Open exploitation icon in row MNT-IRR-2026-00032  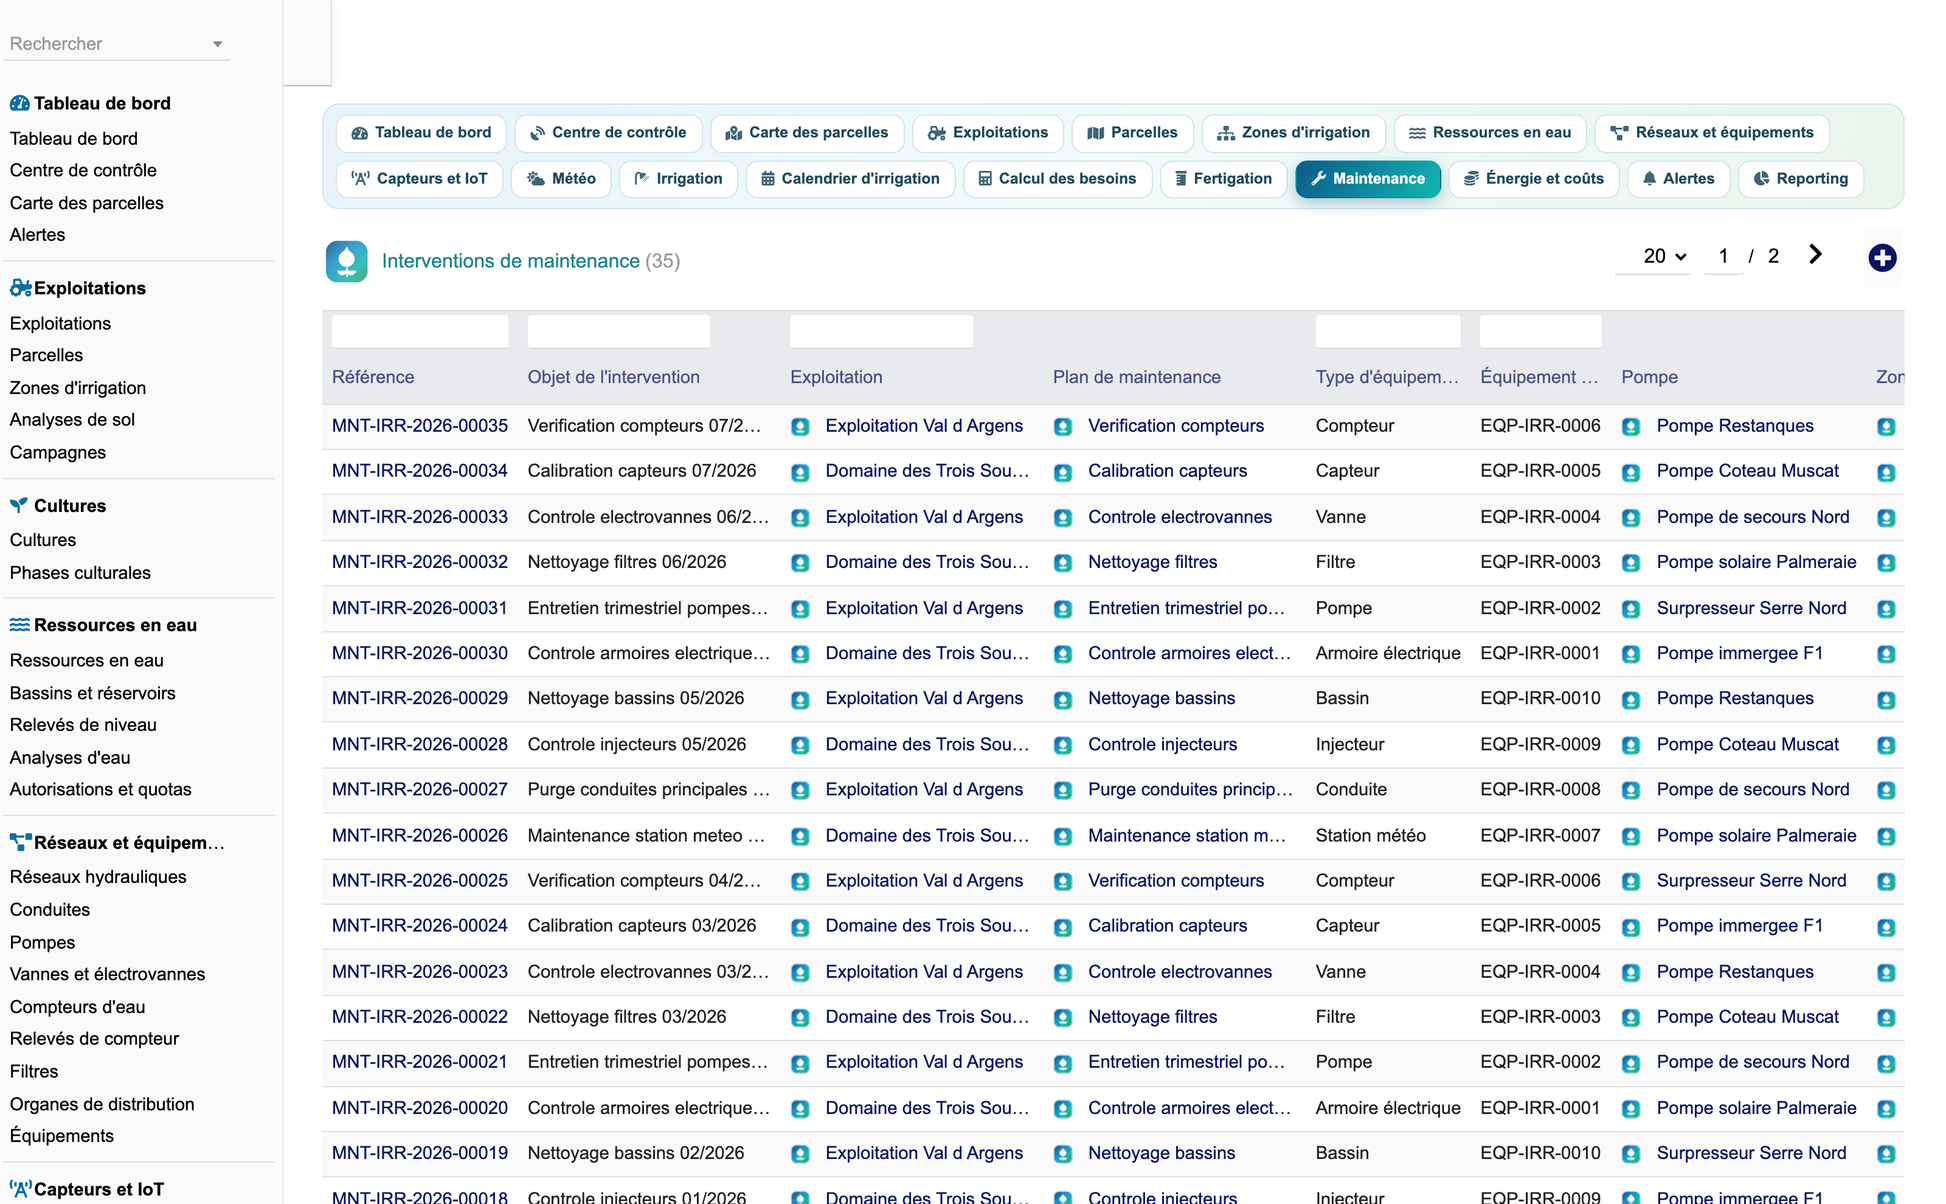click(x=800, y=563)
